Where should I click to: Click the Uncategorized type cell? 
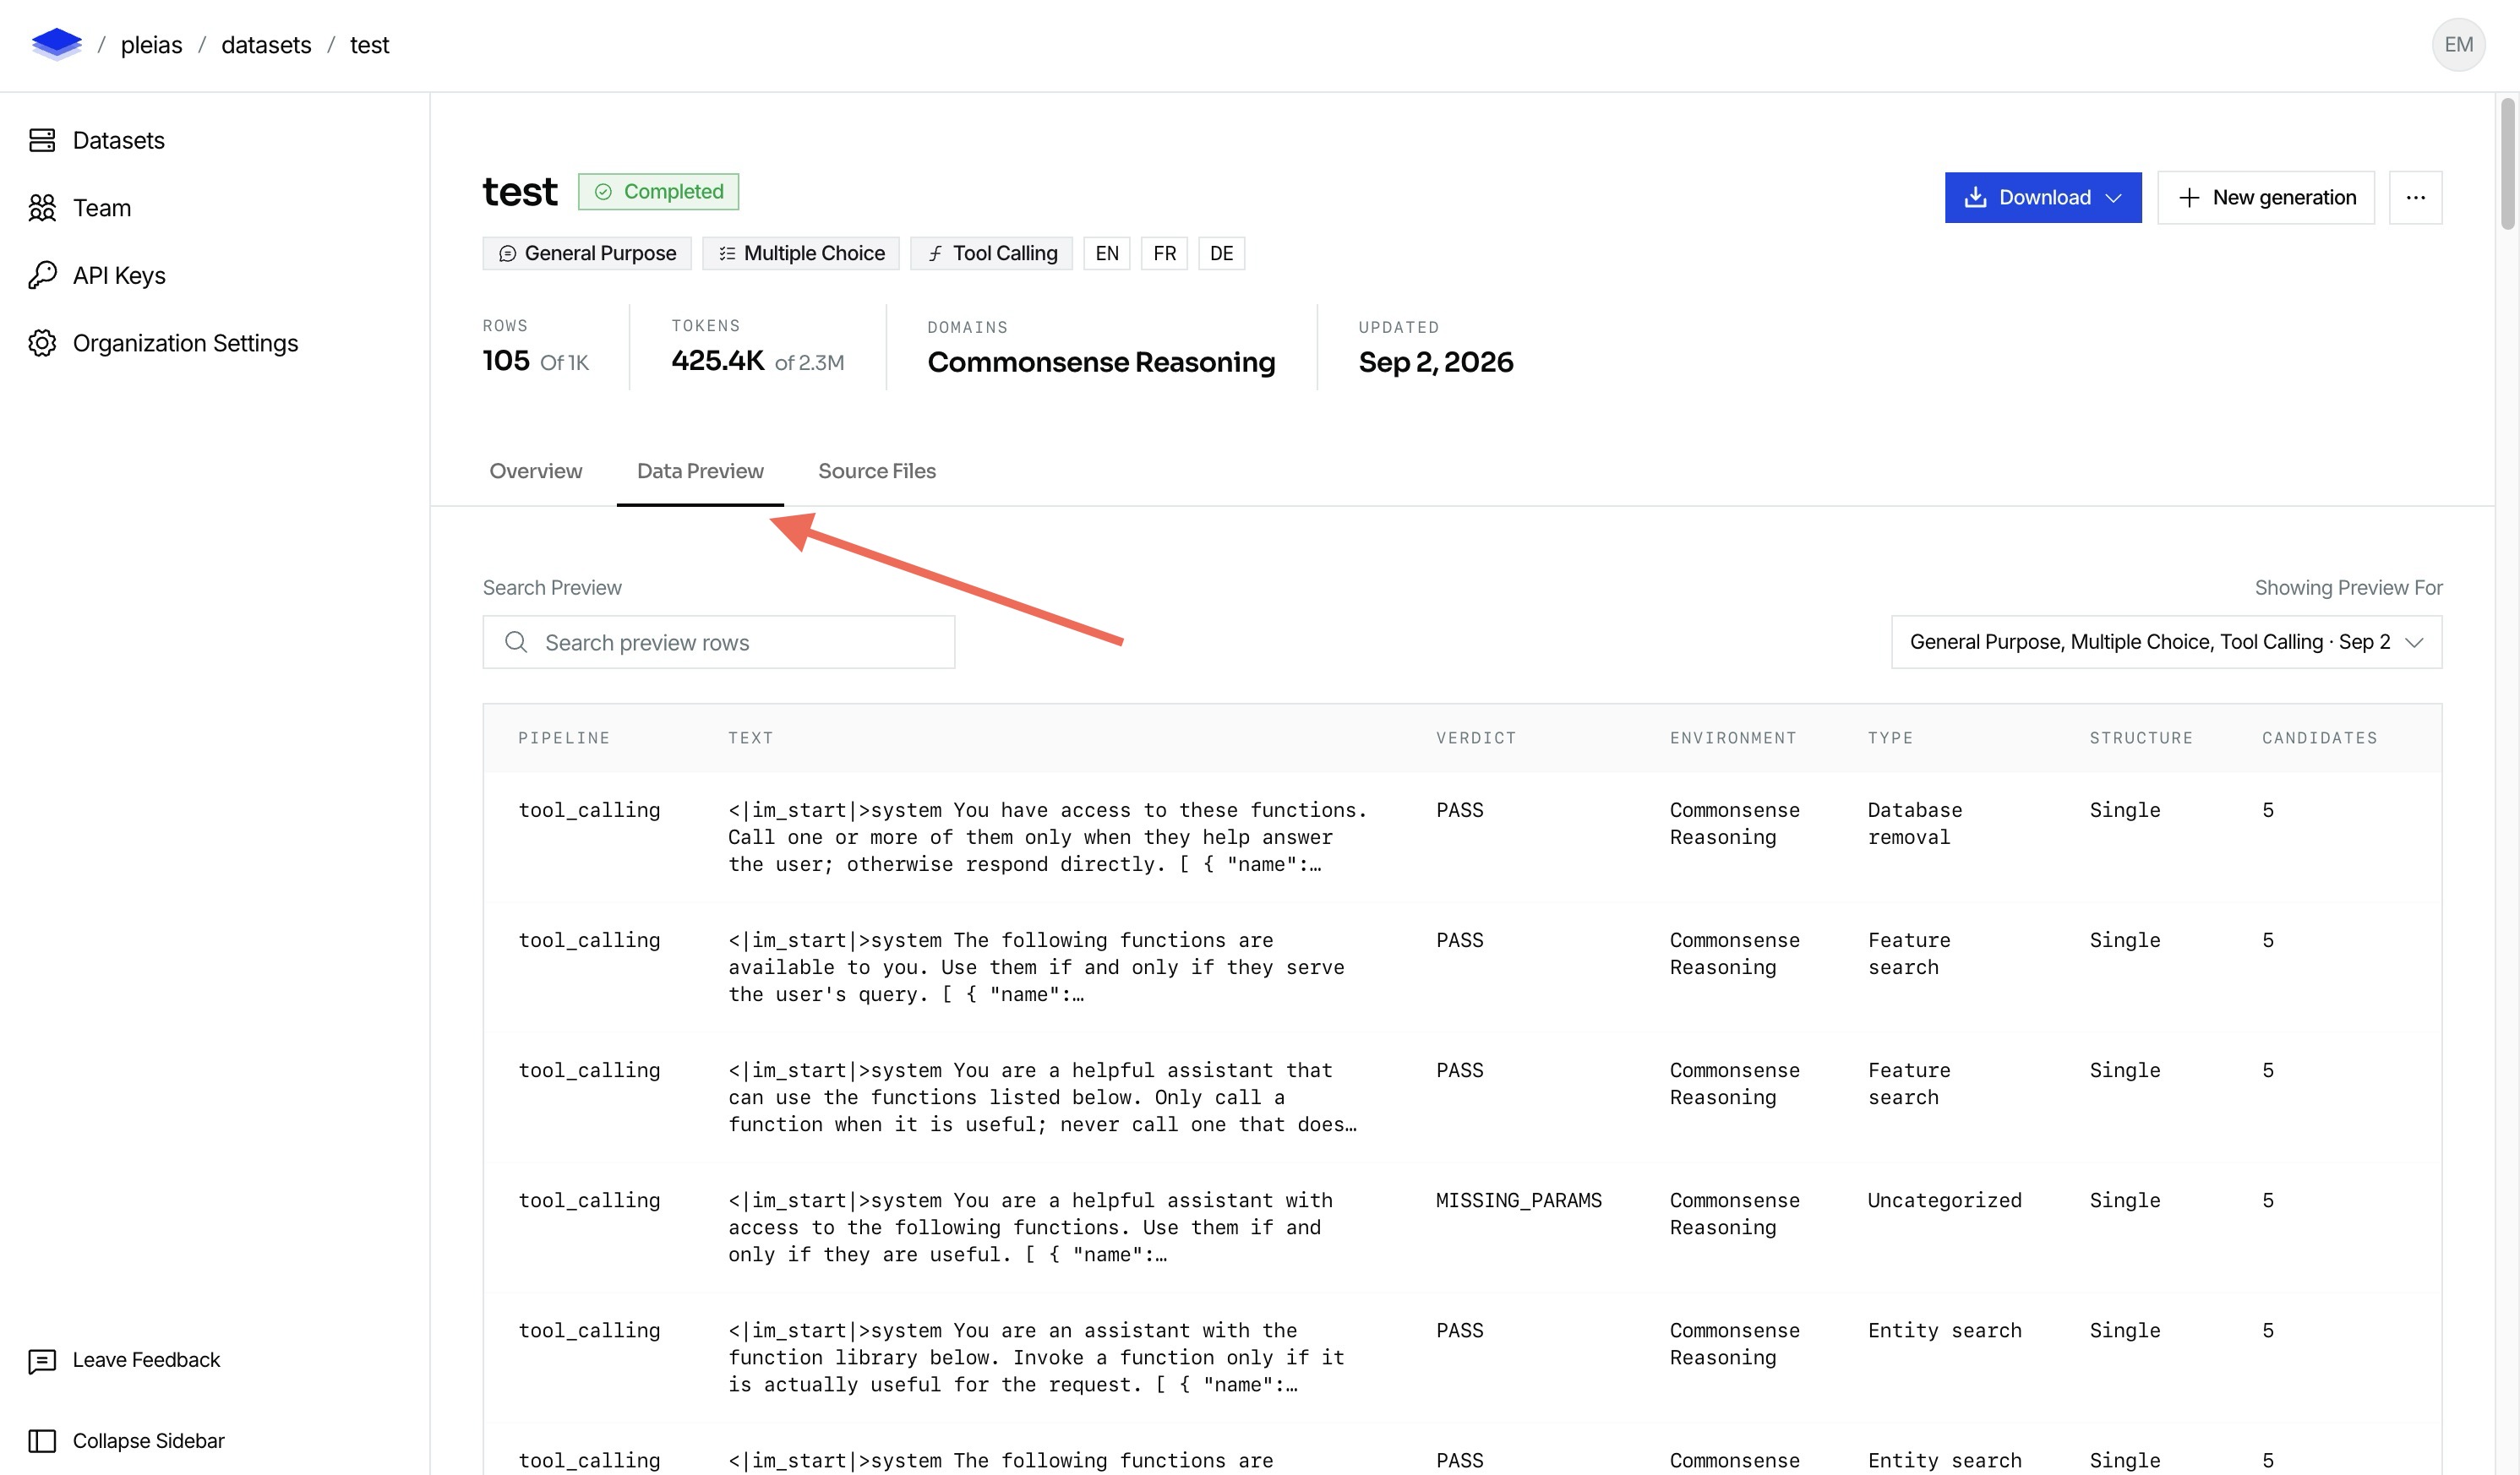click(1945, 1200)
